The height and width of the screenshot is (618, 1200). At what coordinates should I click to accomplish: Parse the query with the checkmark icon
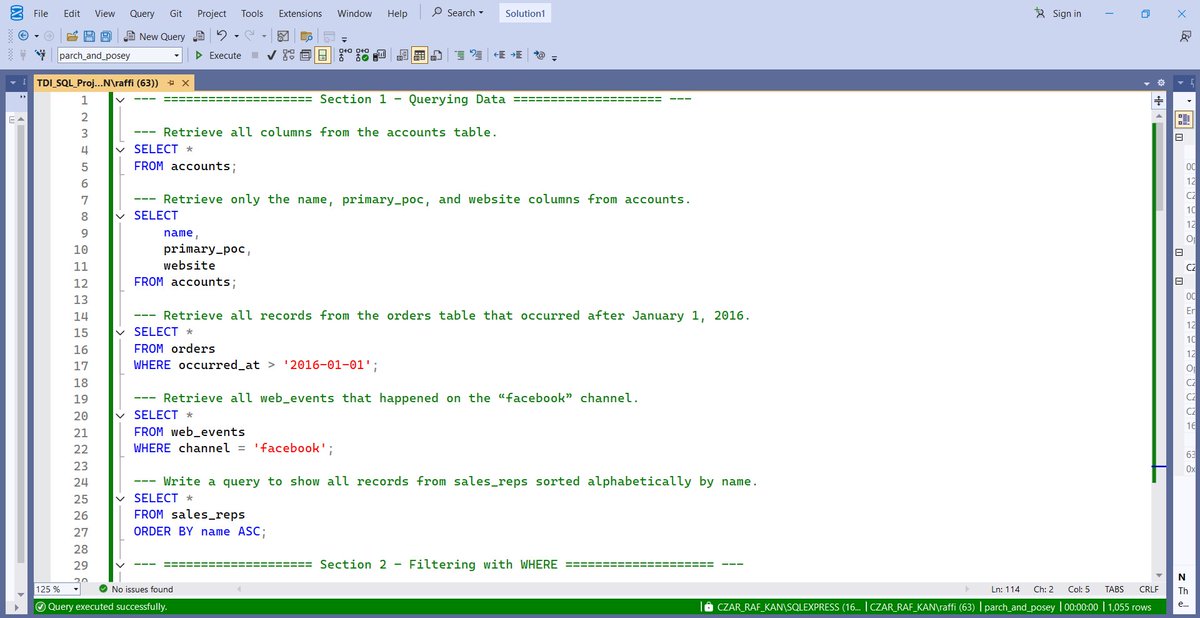[x=271, y=55]
